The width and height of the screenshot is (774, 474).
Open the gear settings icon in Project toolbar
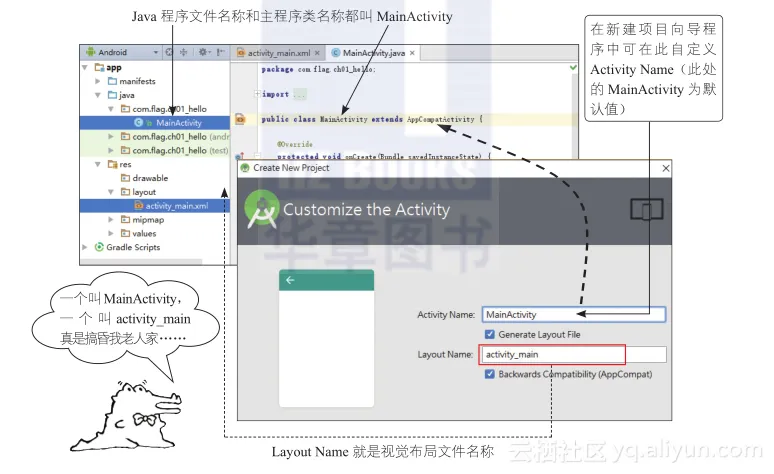click(x=204, y=52)
